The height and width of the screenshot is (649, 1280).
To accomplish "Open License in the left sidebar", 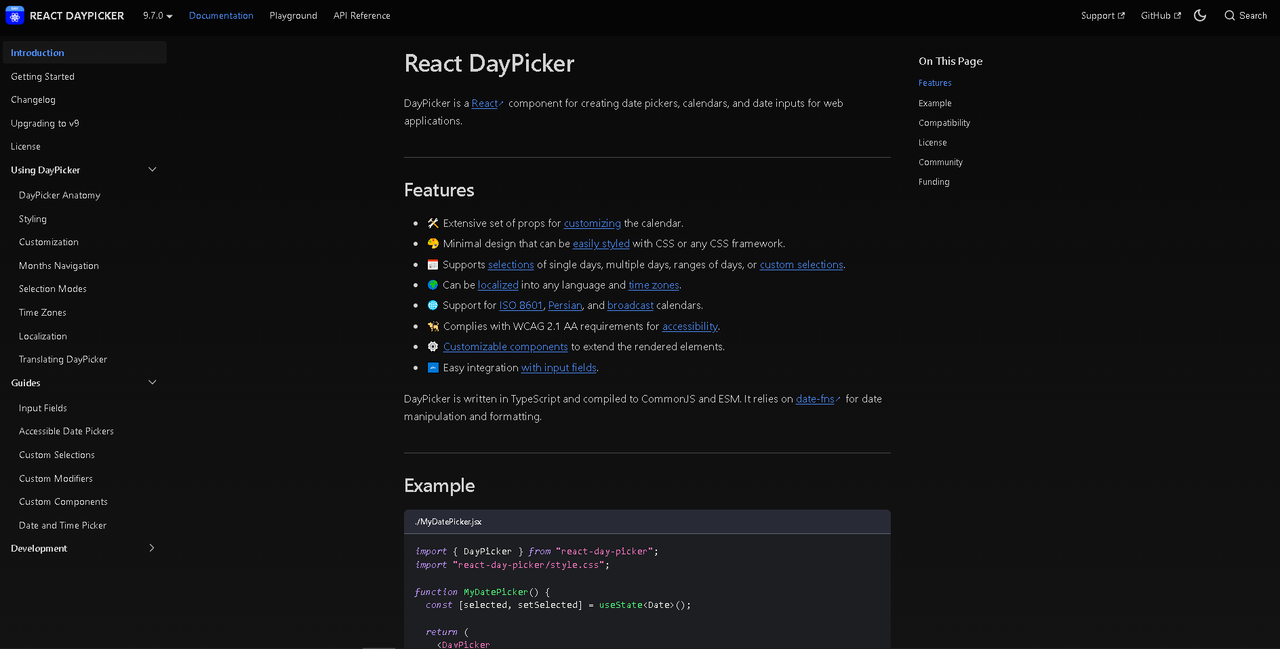I will [x=26, y=147].
